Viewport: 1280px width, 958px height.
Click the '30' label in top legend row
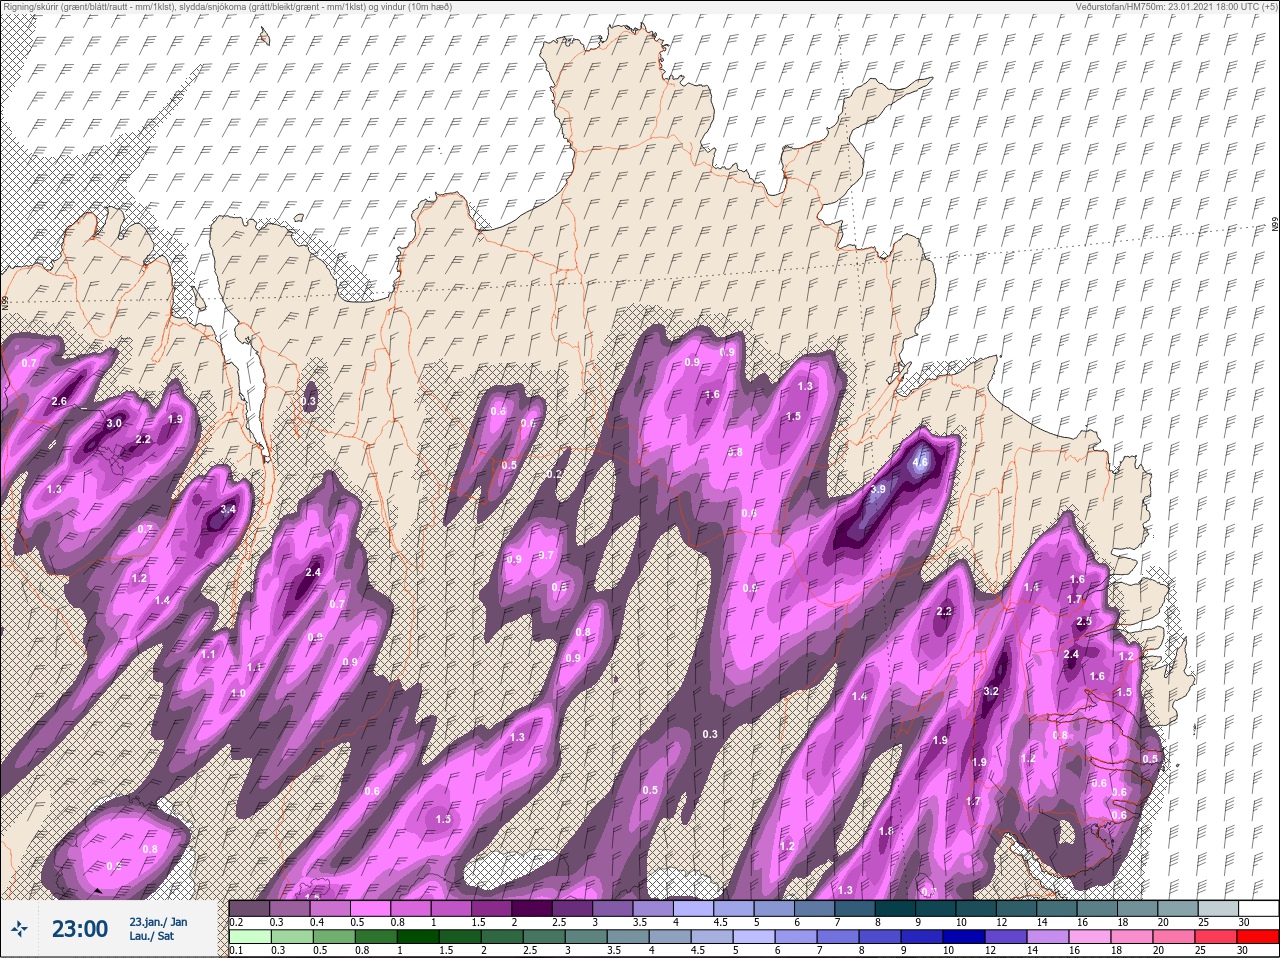[x=1244, y=922]
